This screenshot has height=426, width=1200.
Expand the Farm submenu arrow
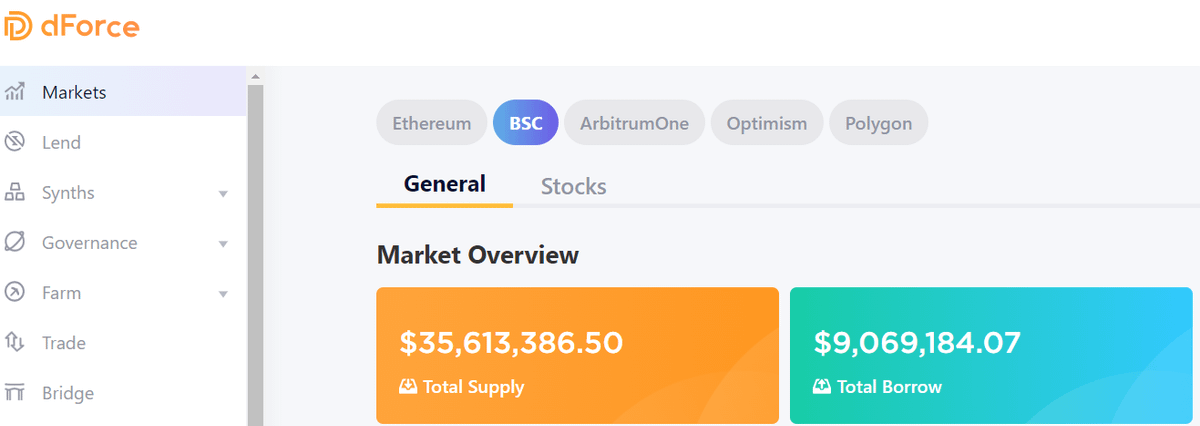(223, 294)
